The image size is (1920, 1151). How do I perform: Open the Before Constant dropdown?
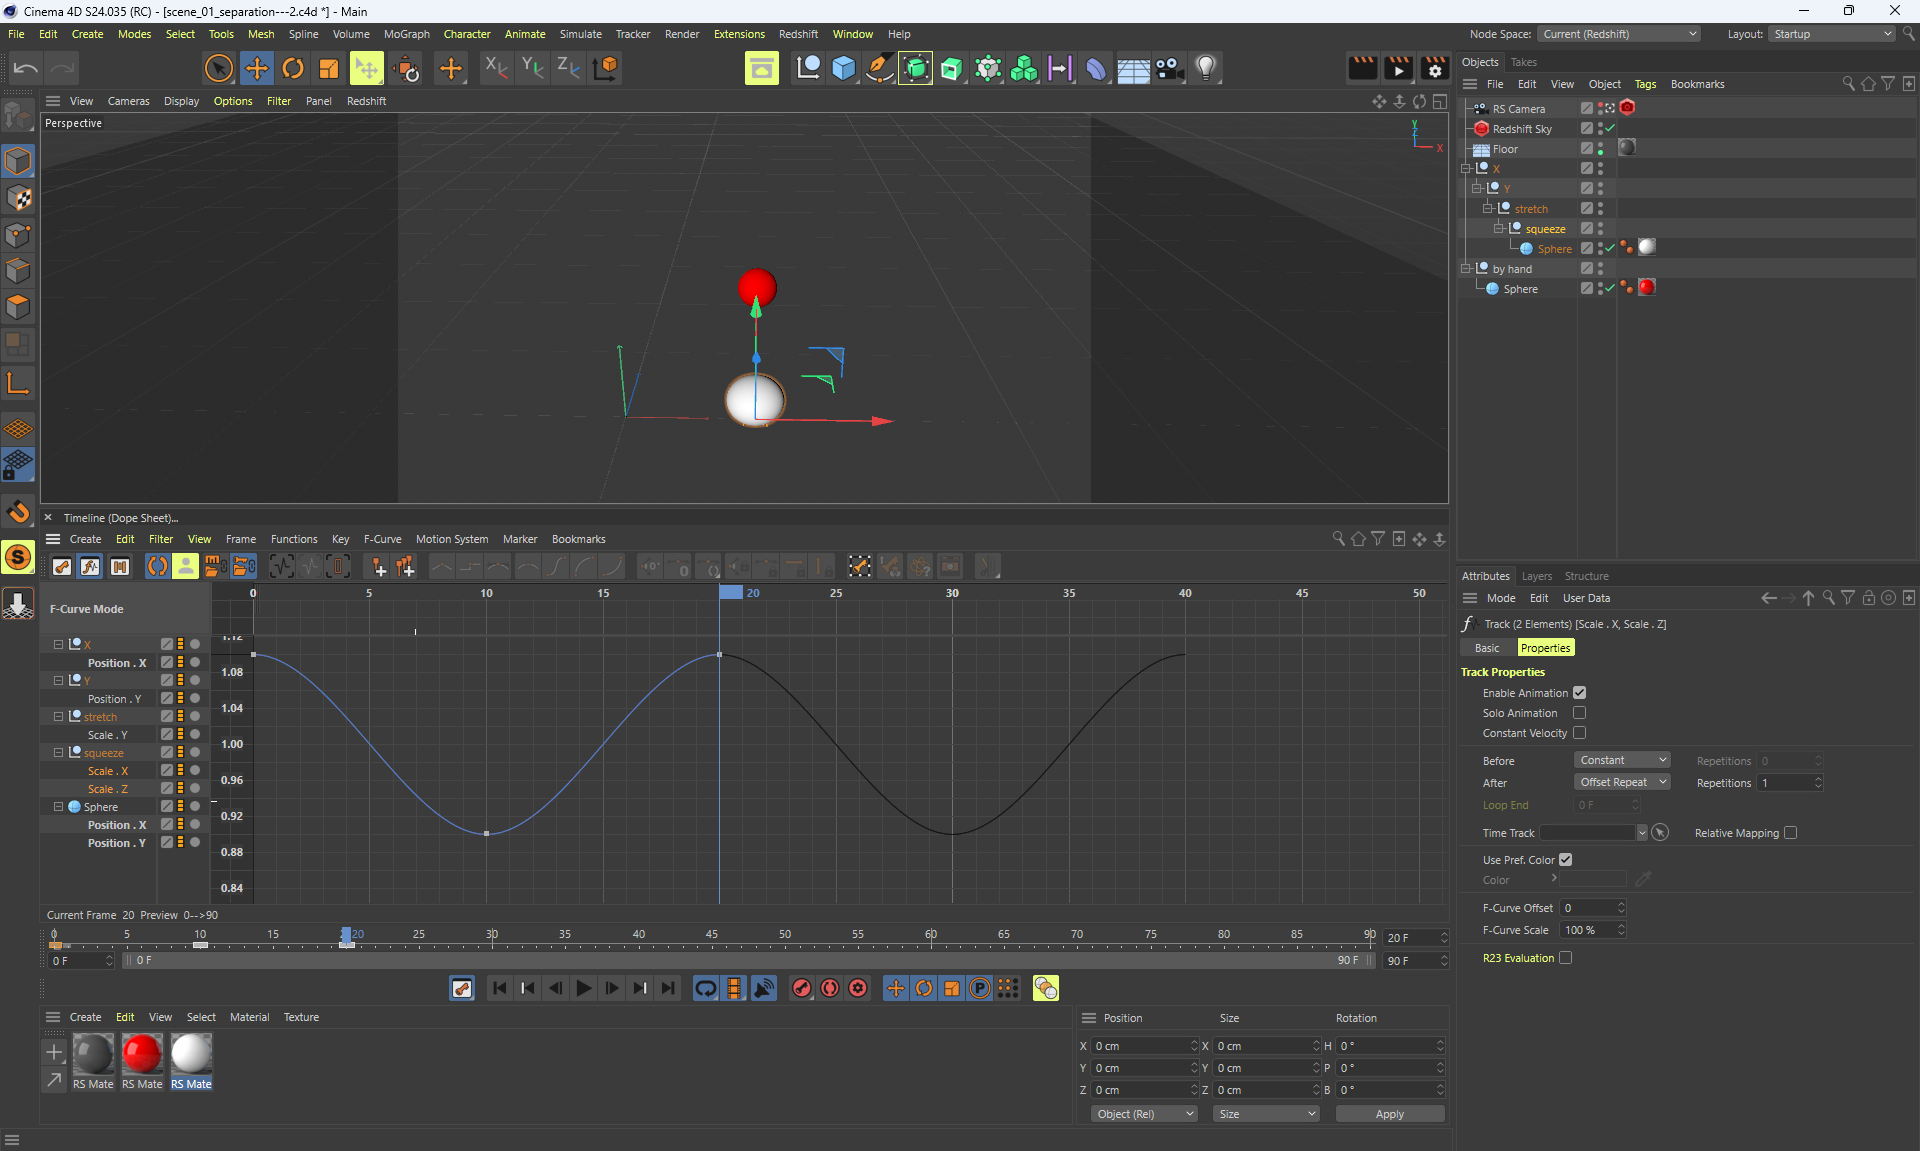[1622, 760]
